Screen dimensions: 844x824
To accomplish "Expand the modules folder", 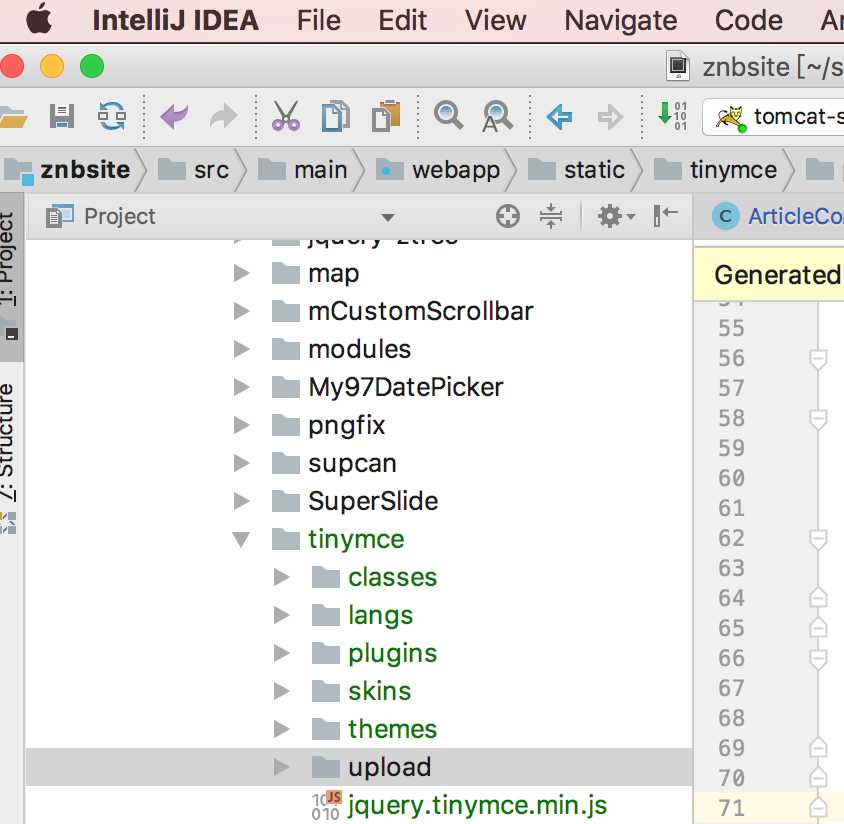I will [x=242, y=349].
